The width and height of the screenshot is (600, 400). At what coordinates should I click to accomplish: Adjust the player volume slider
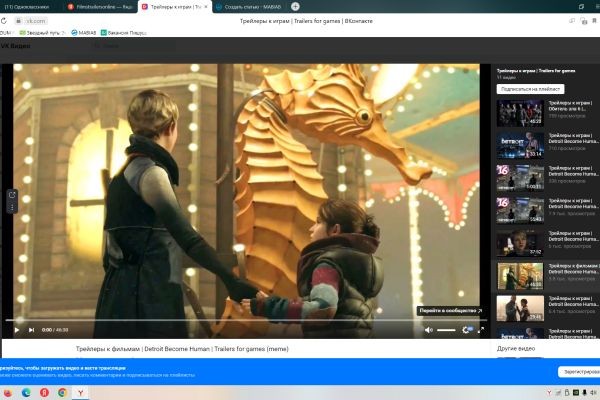[446, 330]
